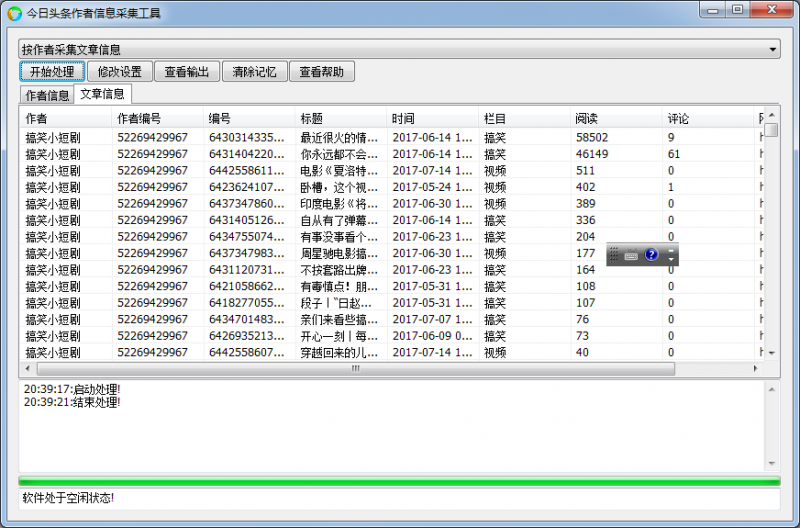Select row titled 亲们来看些搞...
Viewport: 800px width, 528px height.
[391, 319]
